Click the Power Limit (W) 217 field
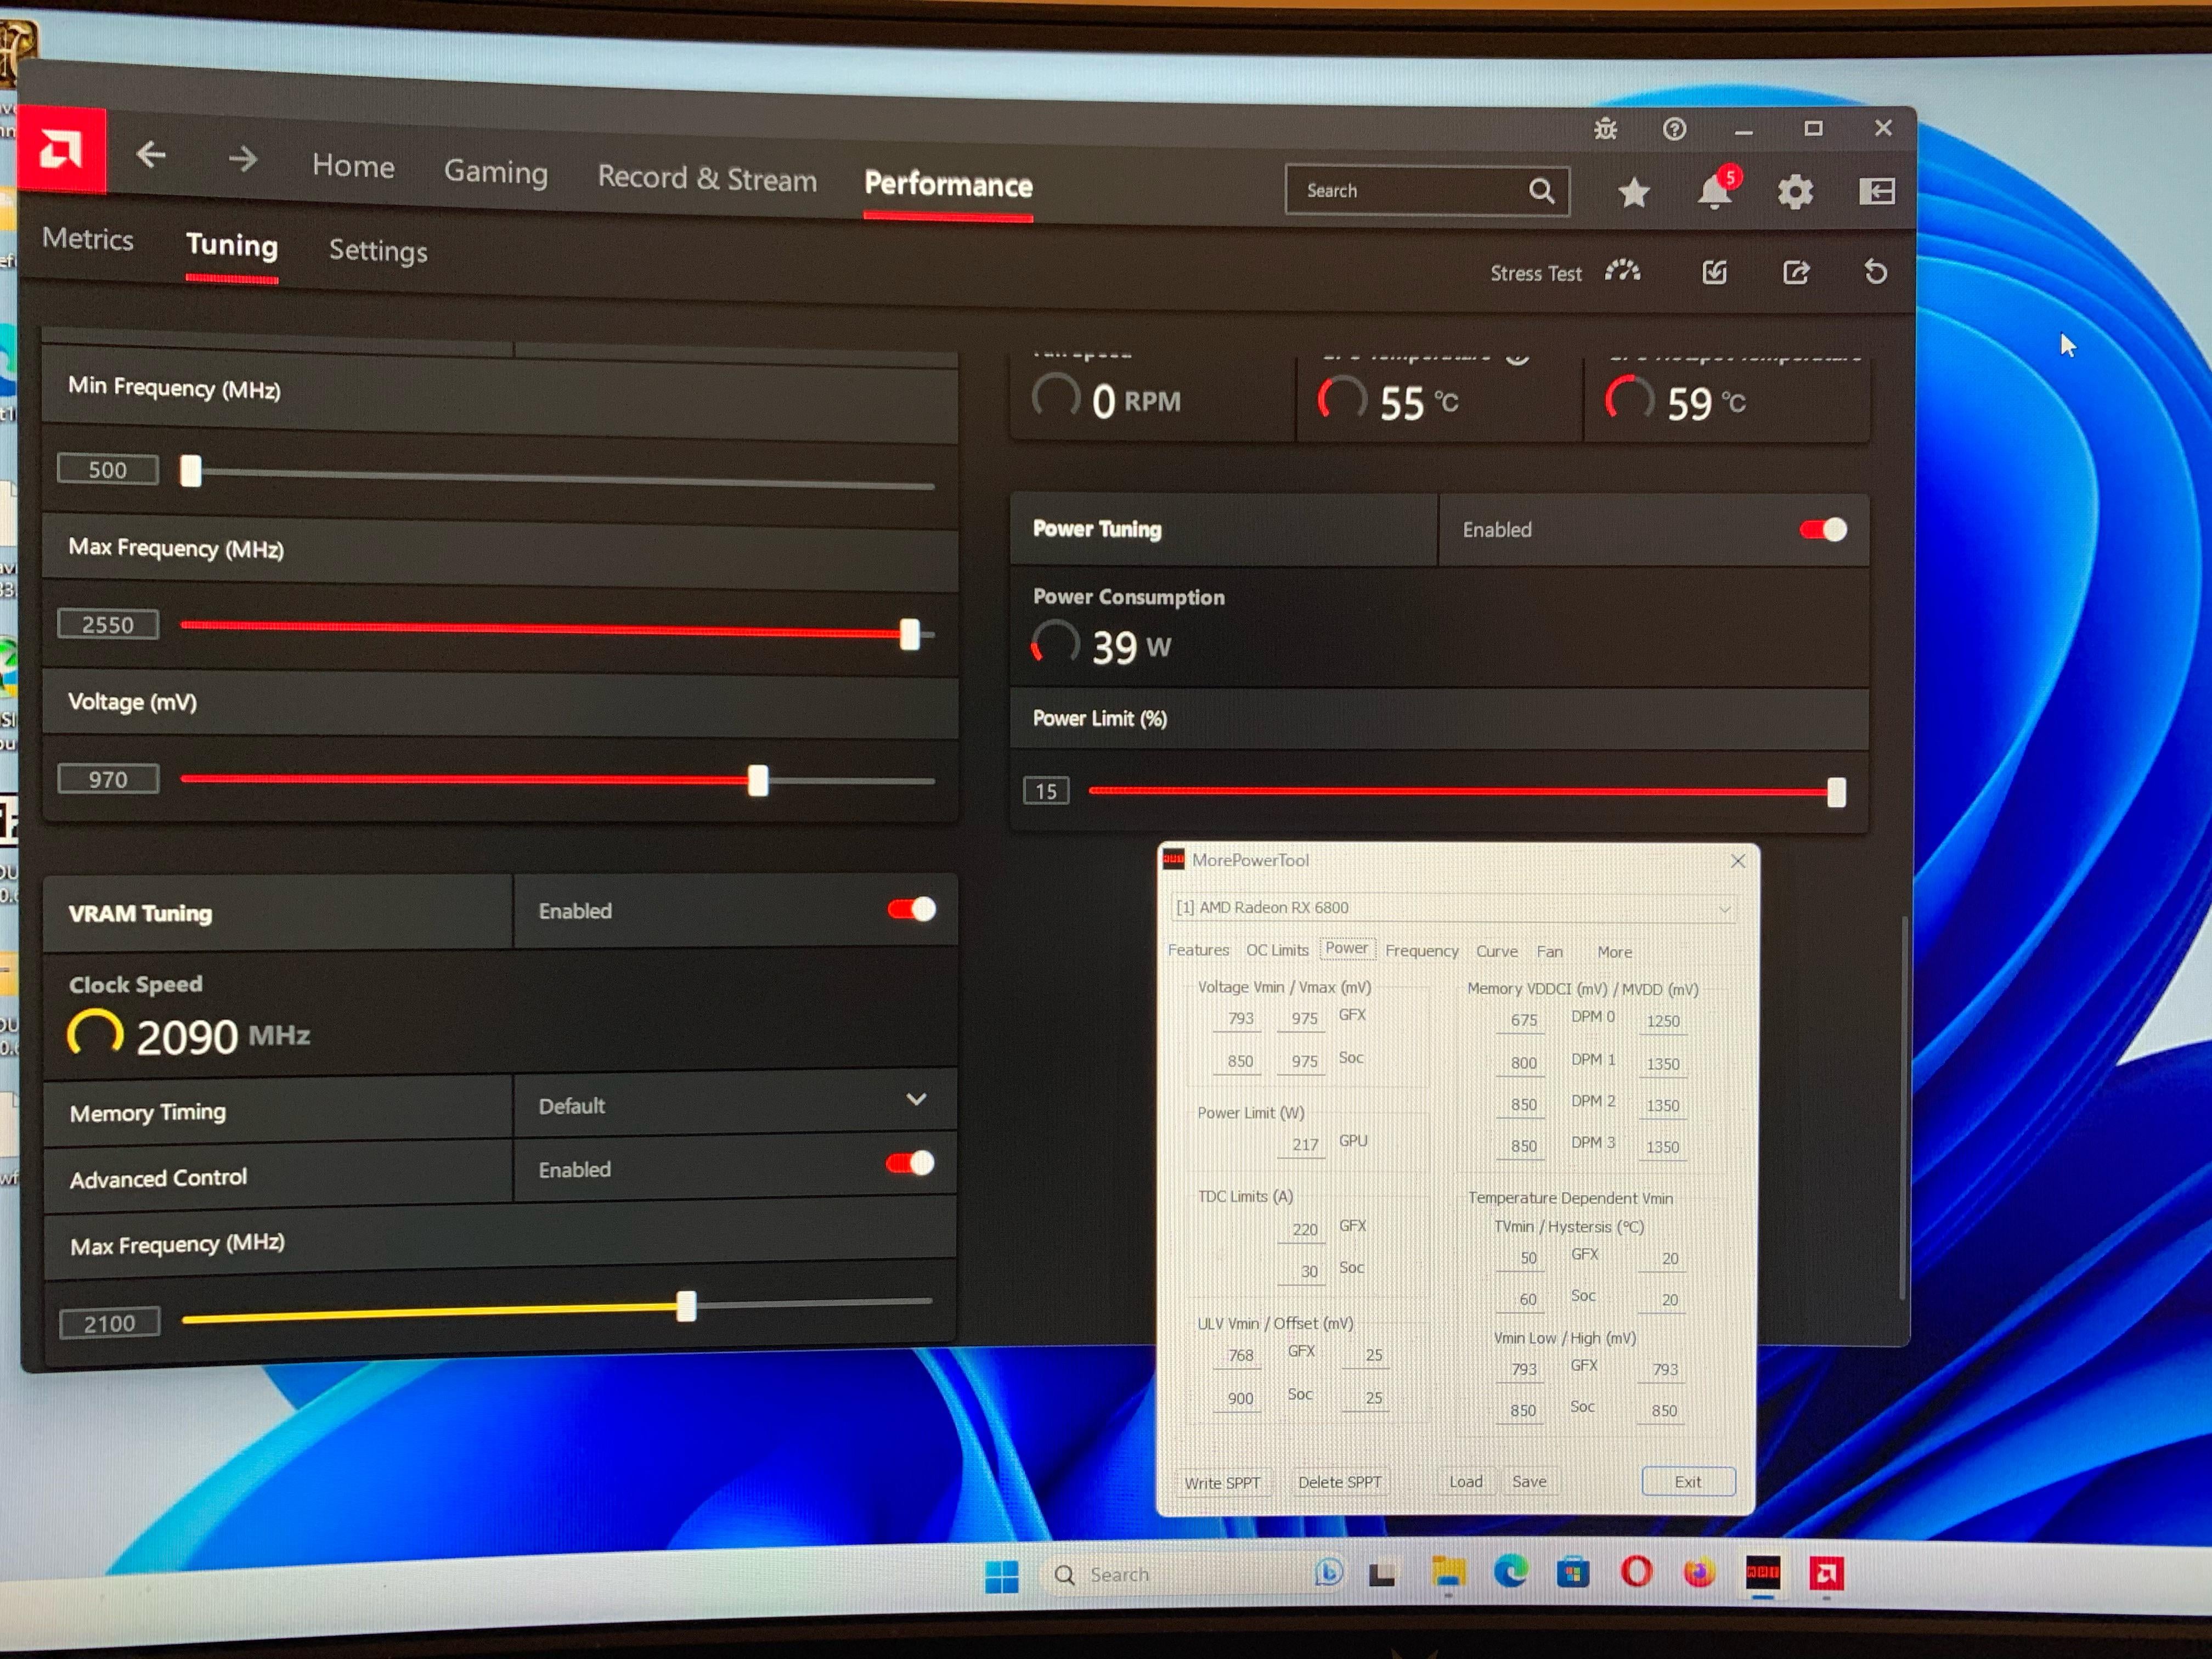Image resolution: width=2212 pixels, height=1659 pixels. (x=1302, y=1145)
